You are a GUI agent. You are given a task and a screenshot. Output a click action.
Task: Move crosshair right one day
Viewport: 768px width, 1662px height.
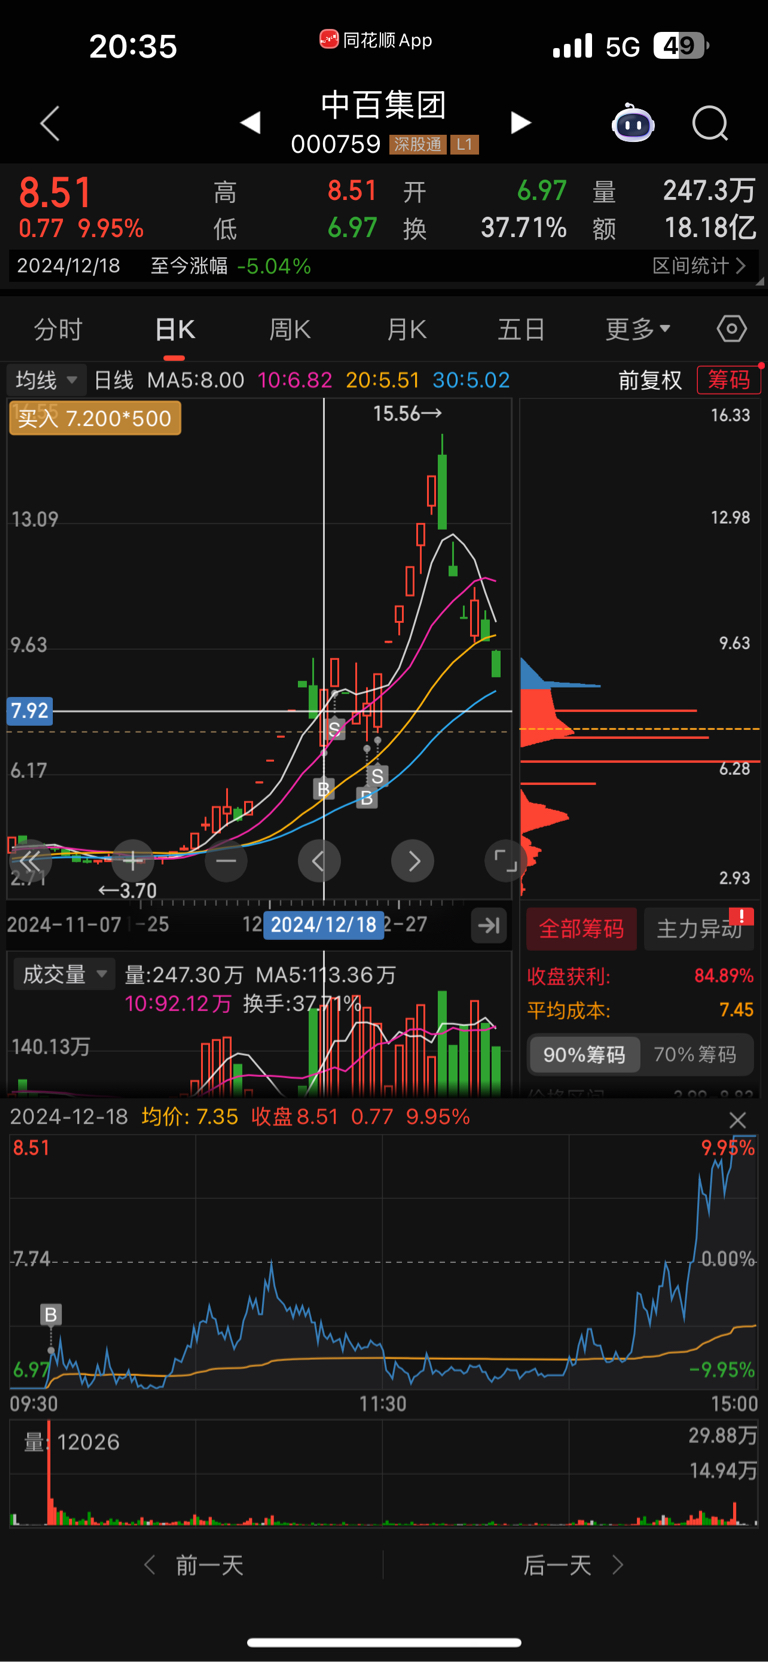coord(413,860)
